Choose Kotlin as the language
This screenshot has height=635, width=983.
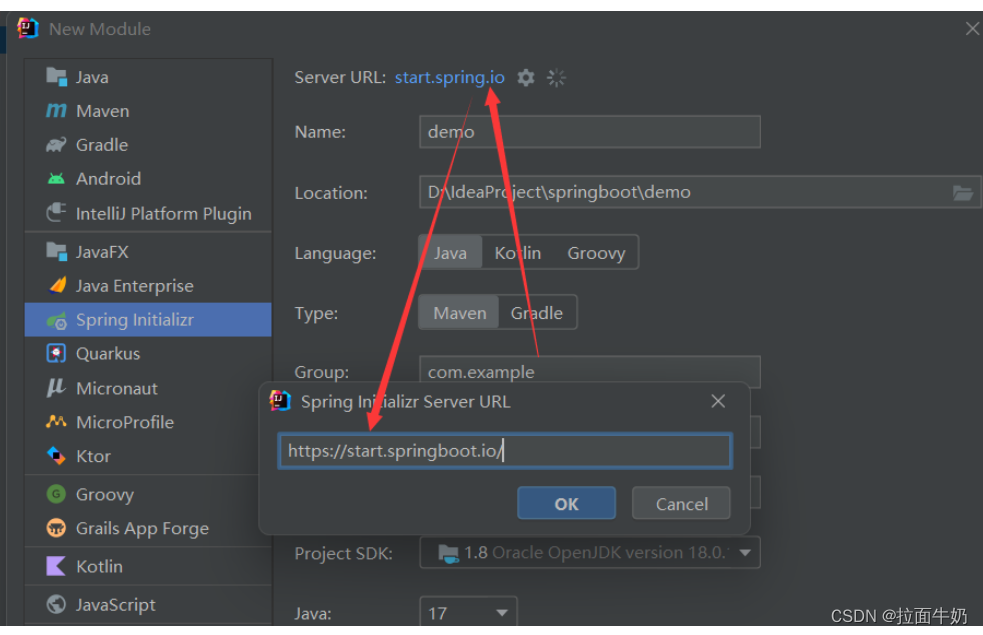518,253
